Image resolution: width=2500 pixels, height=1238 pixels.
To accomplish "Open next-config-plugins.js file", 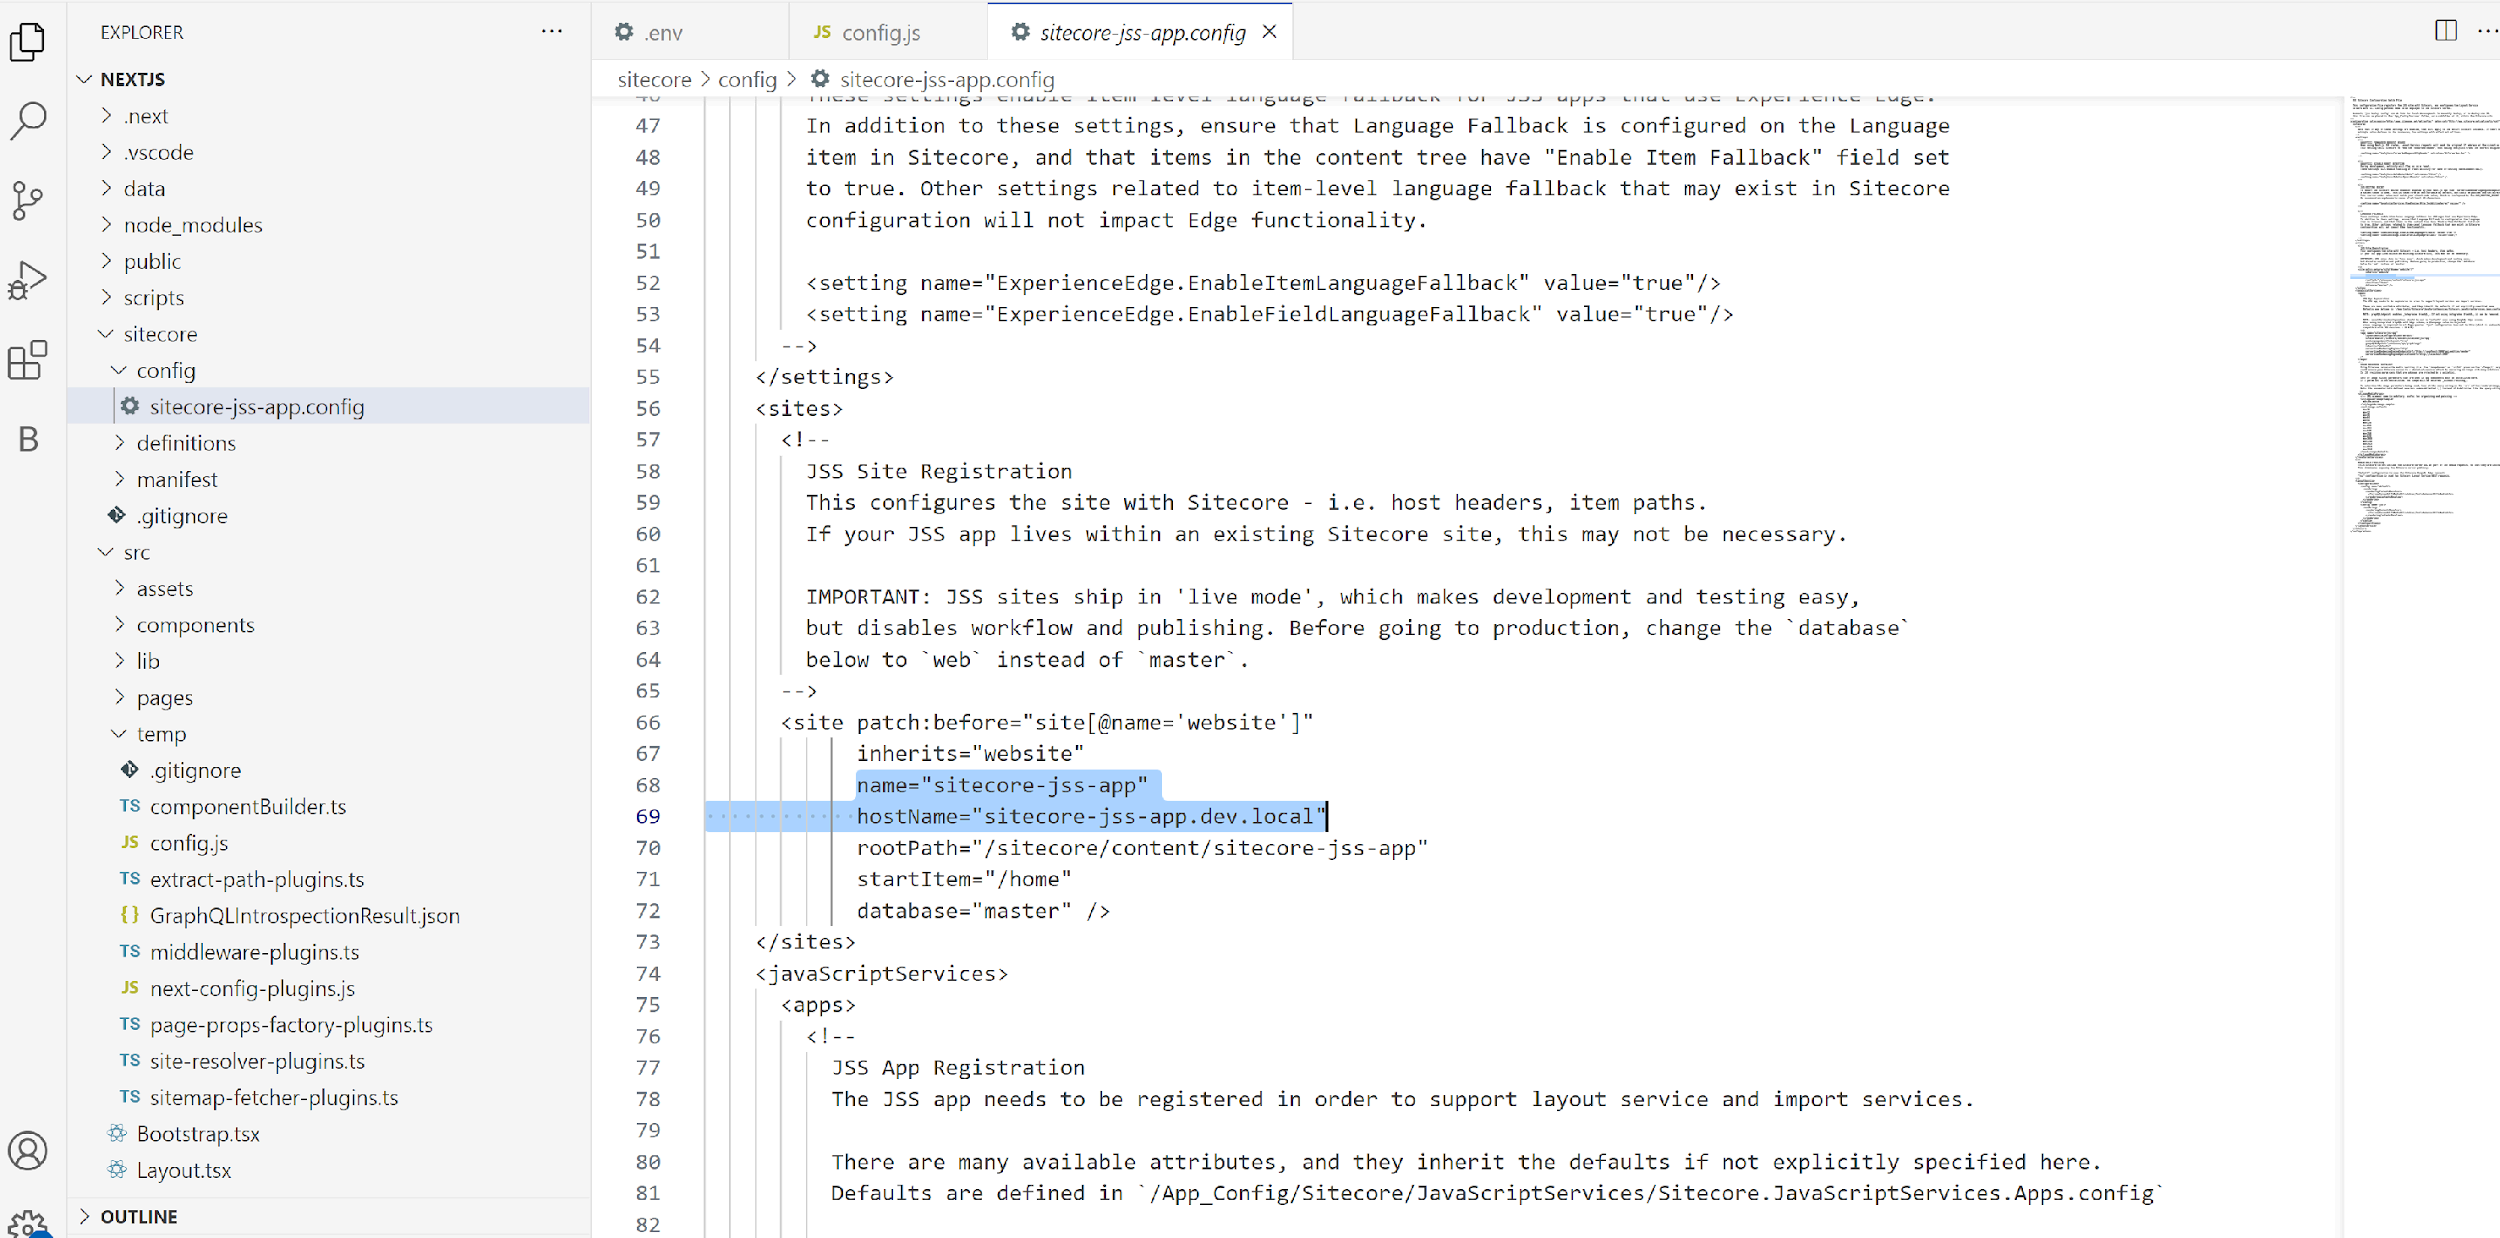I will [329, 988].
